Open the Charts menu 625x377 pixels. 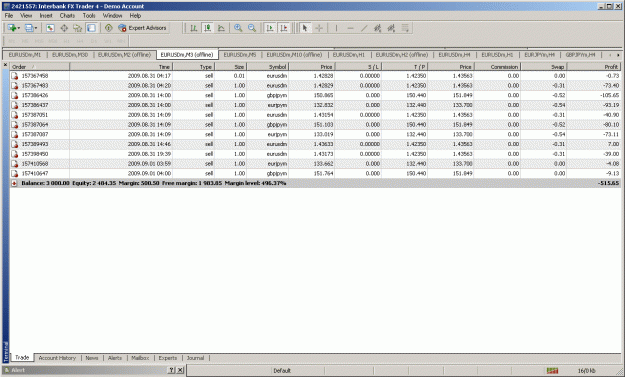(67, 16)
